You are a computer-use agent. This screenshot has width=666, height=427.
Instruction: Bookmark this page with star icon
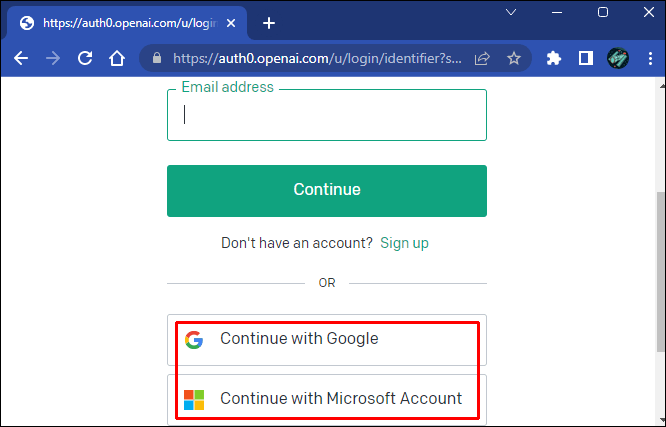(514, 59)
